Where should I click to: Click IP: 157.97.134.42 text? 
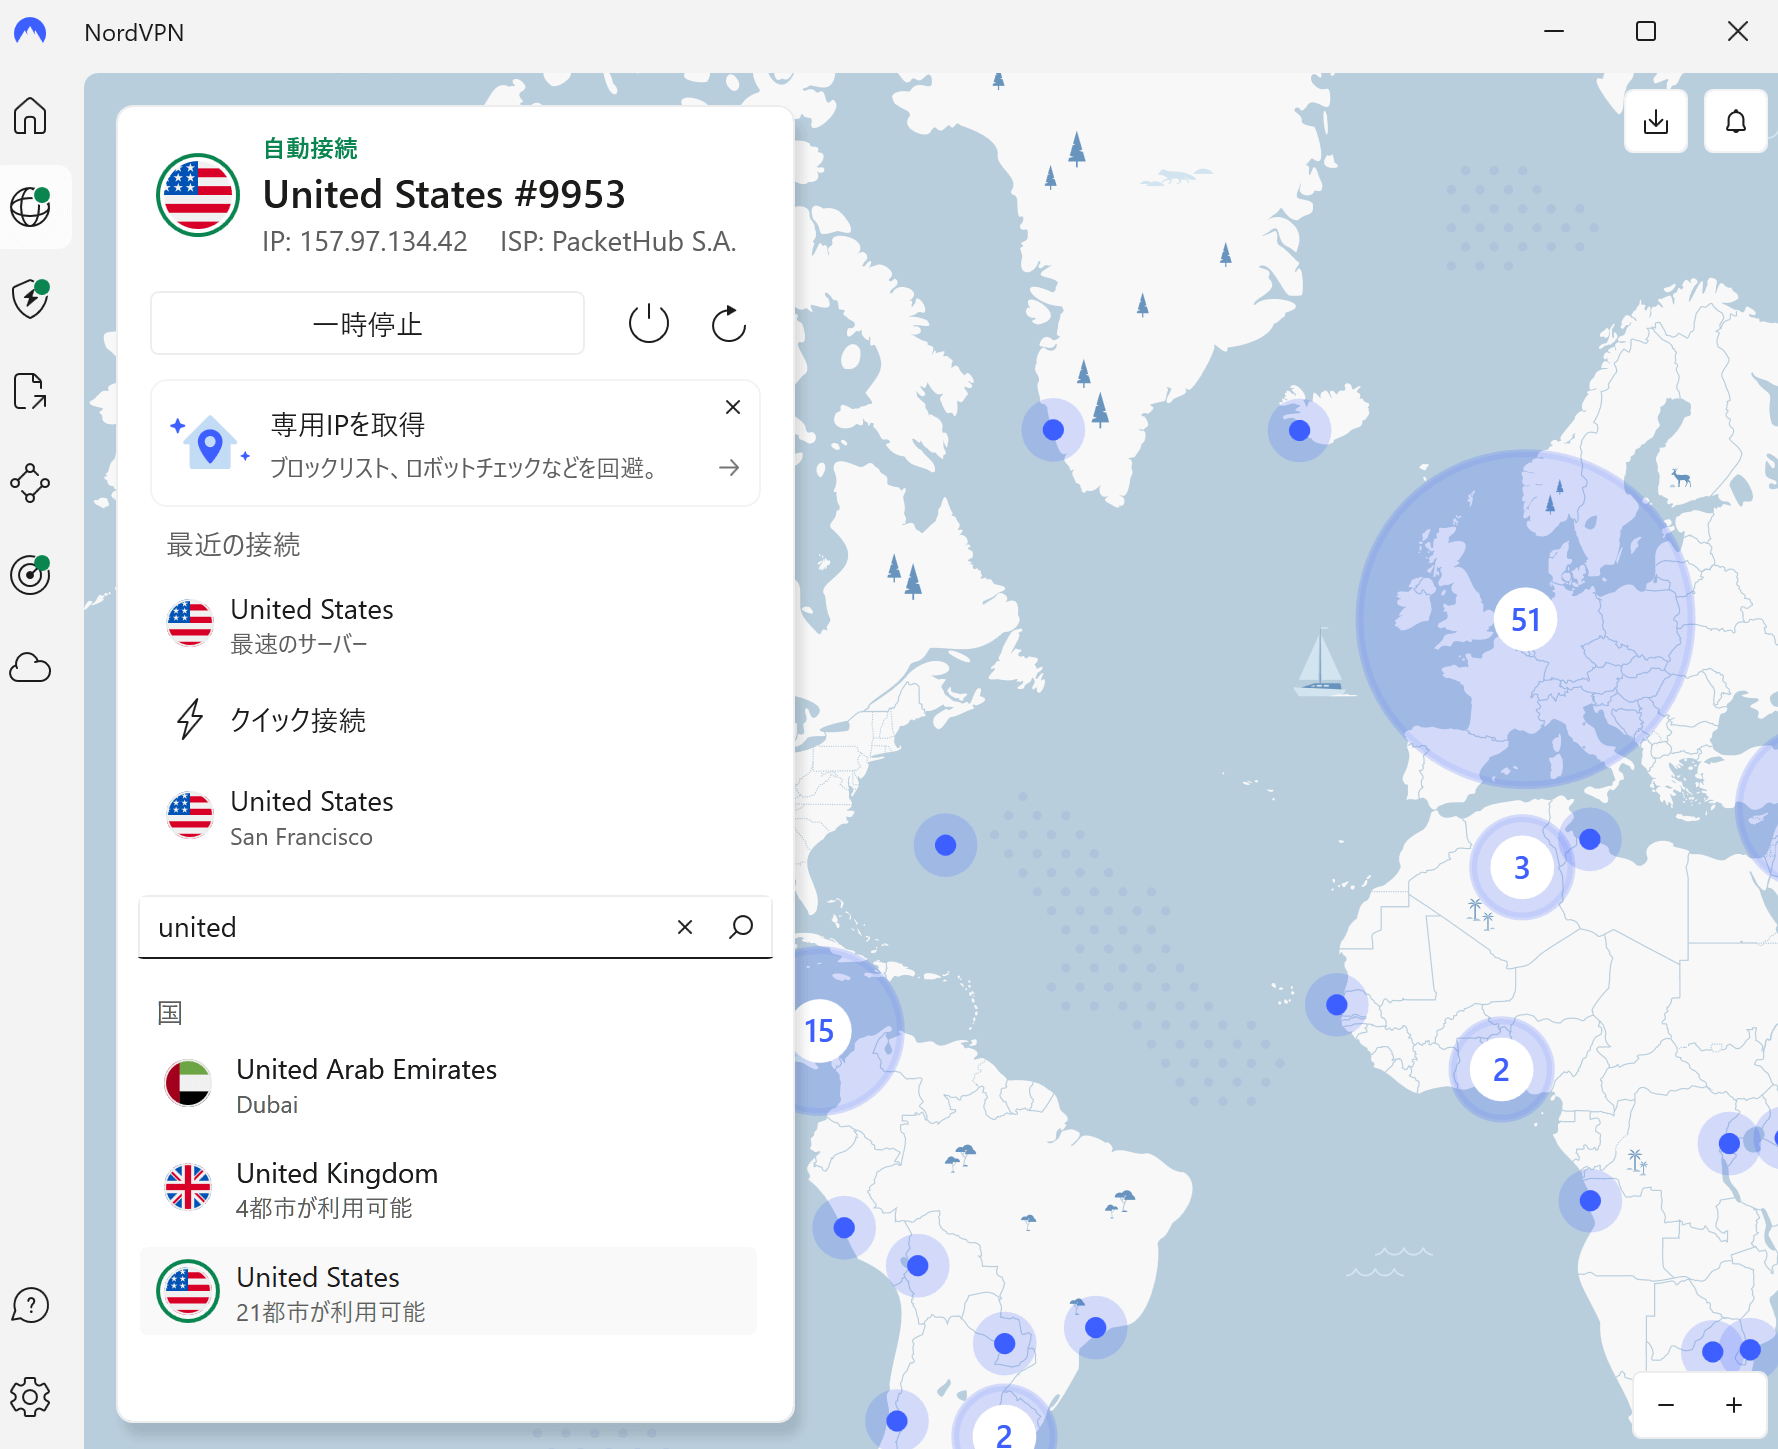365,242
